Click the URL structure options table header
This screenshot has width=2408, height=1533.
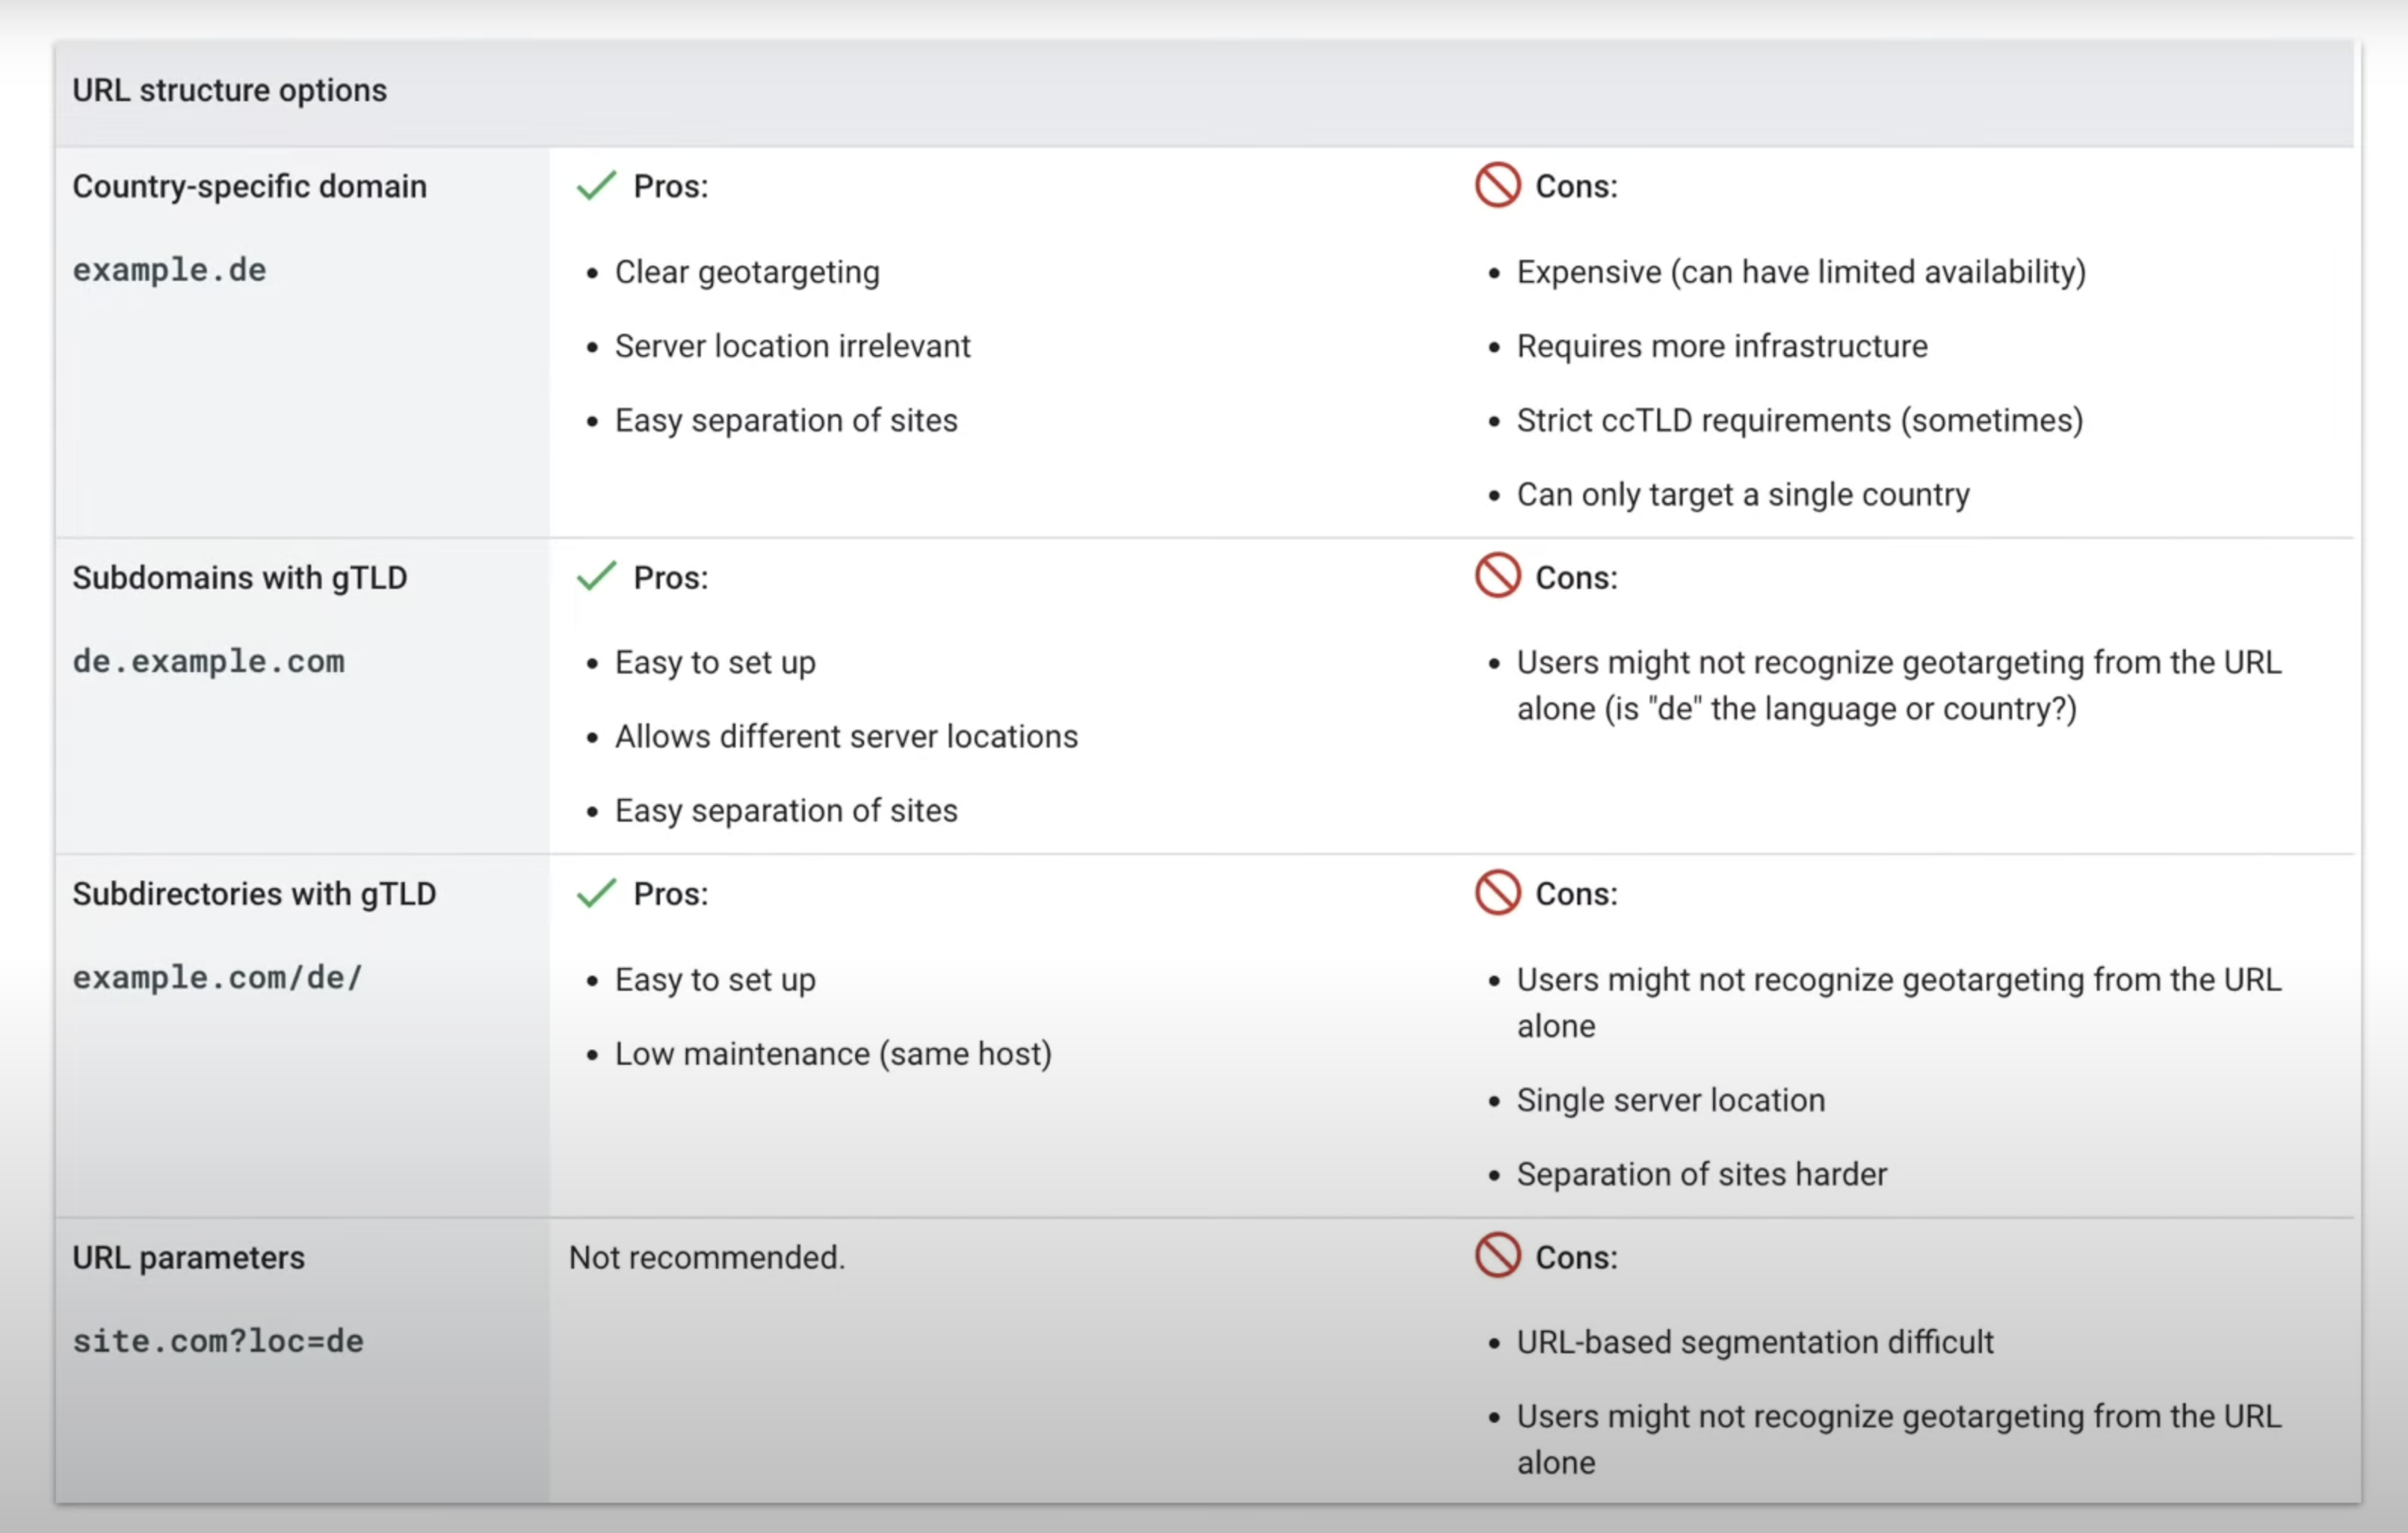229,90
